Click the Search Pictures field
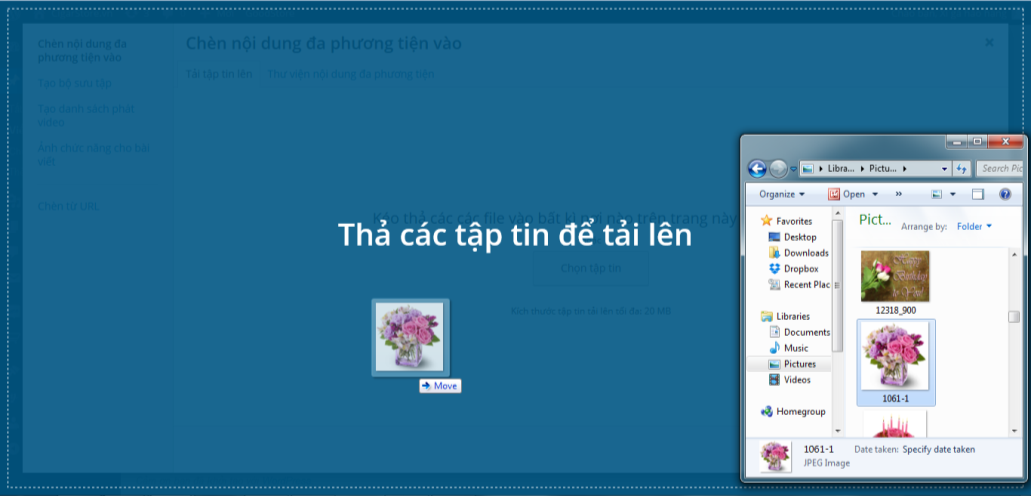The height and width of the screenshot is (496, 1031). pyautogui.click(x=1000, y=169)
